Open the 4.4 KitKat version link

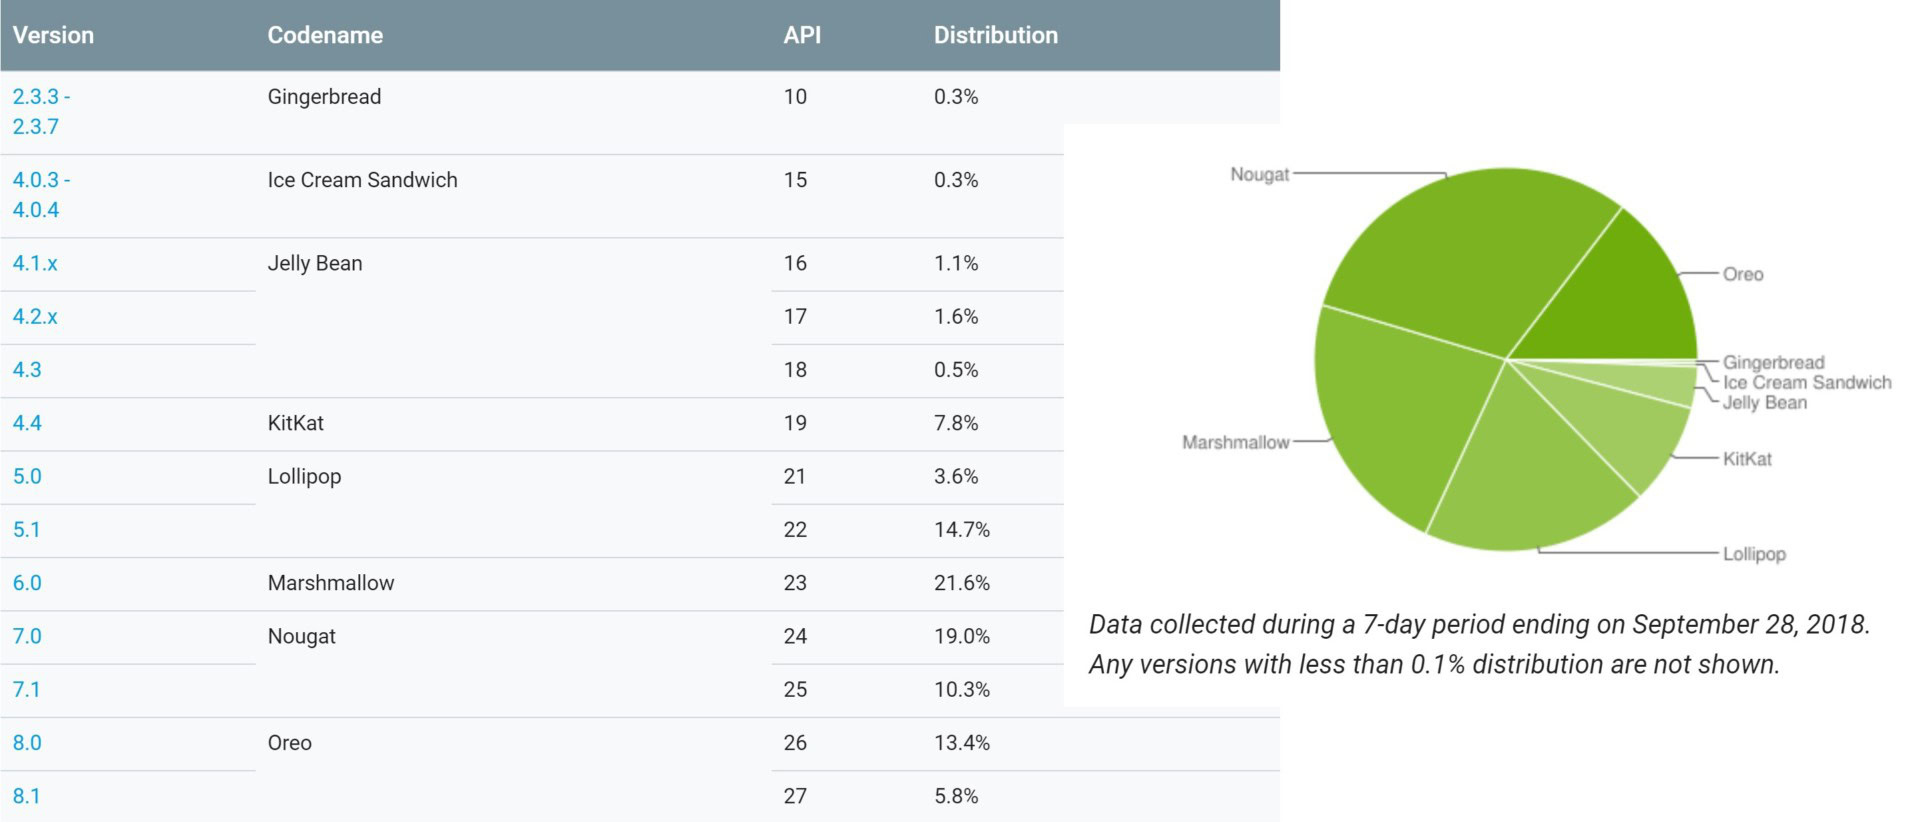(27, 422)
